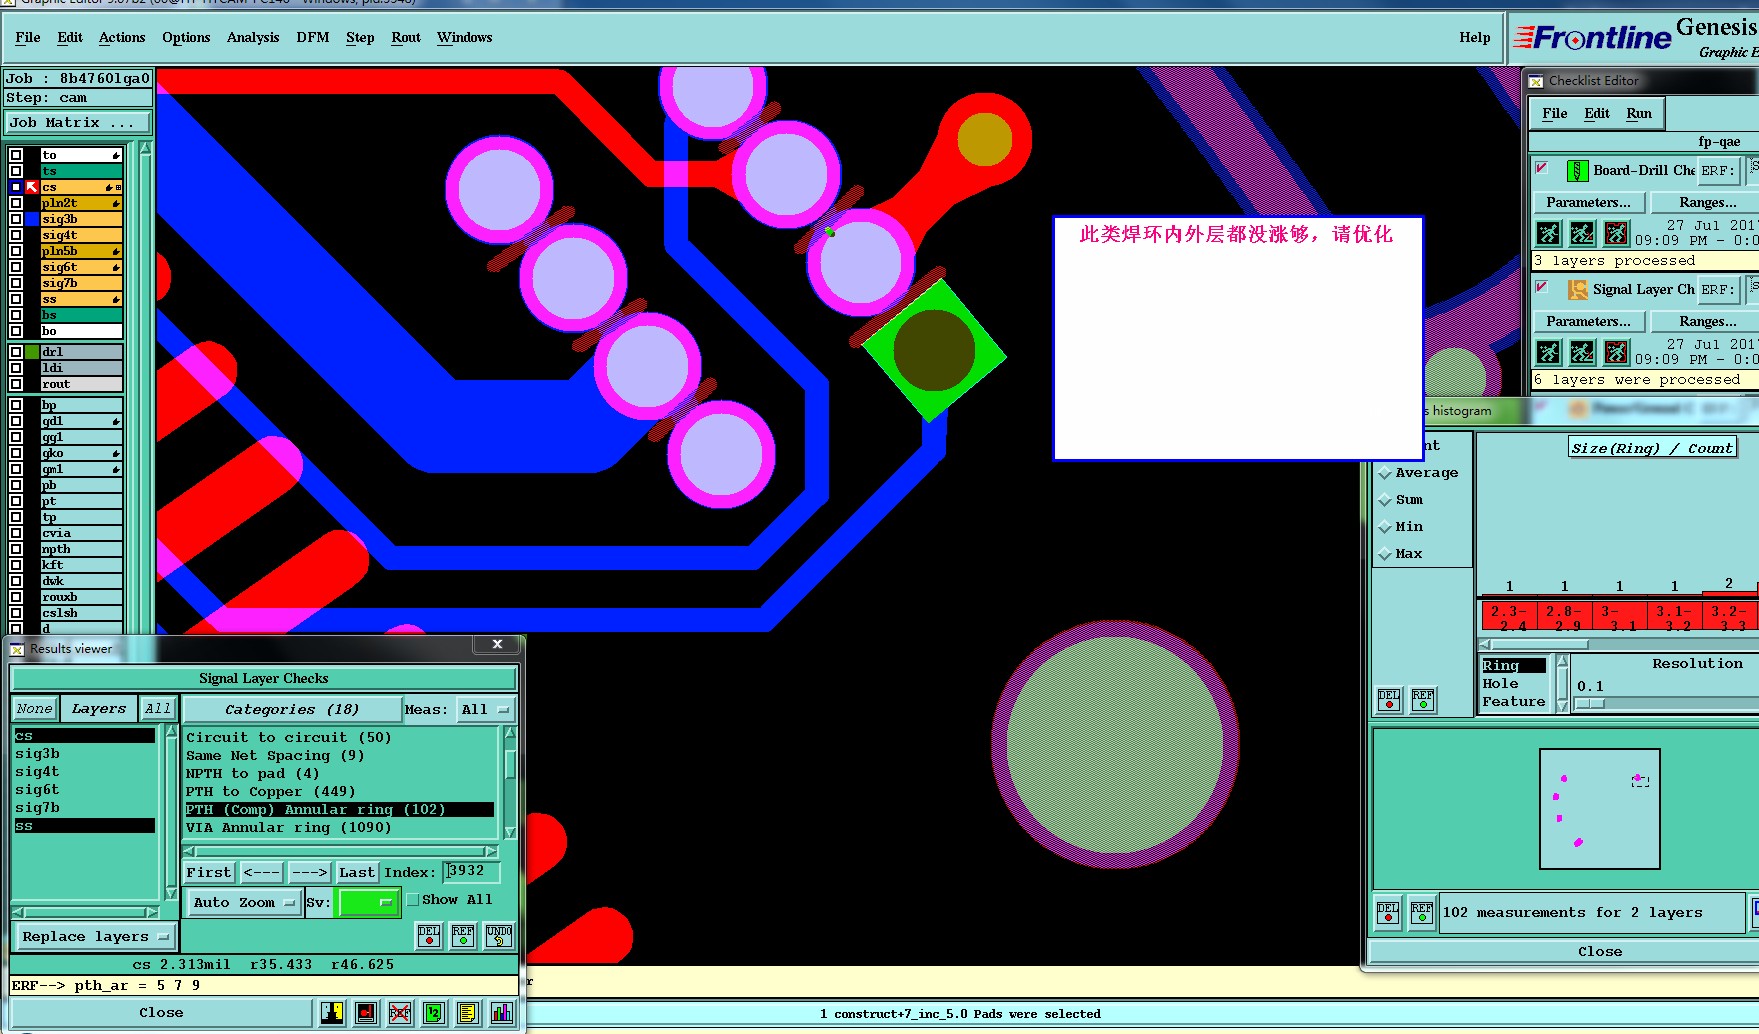Click the second run icon under Signal Layer Check

pos(1582,352)
